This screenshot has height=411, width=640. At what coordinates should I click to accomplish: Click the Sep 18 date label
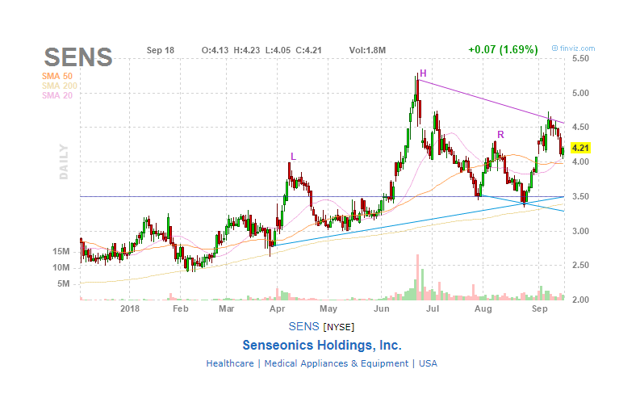[x=160, y=50]
